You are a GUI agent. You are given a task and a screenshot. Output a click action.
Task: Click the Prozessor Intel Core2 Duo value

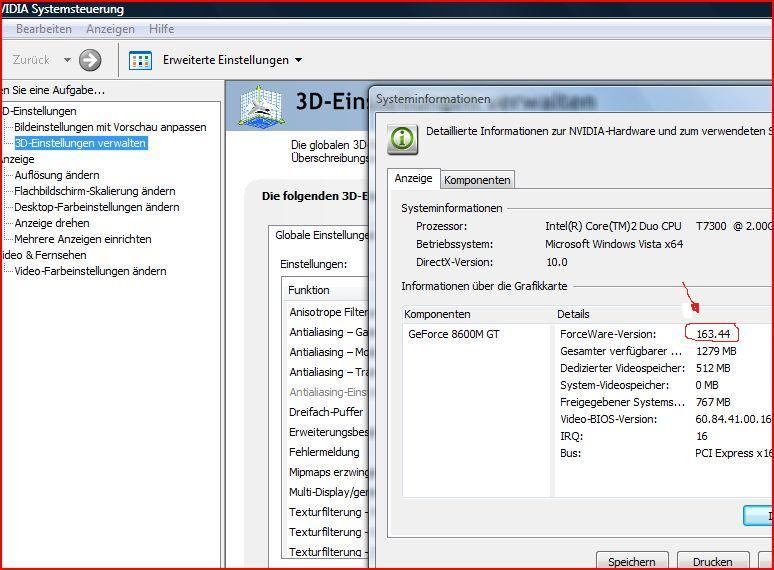tap(658, 227)
